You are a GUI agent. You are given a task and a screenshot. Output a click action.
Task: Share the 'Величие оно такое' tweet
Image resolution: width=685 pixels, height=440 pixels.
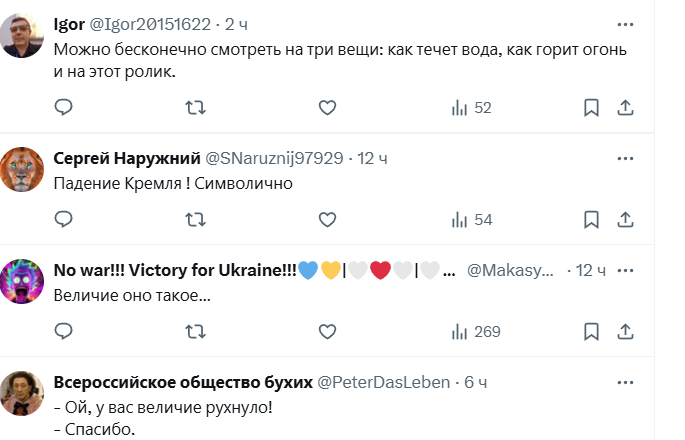pos(625,331)
